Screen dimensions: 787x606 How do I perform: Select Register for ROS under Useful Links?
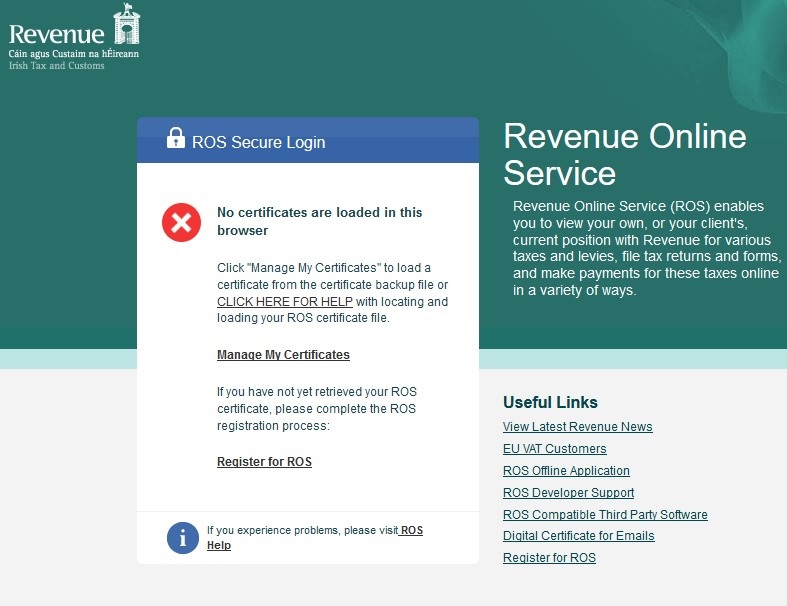tap(549, 558)
